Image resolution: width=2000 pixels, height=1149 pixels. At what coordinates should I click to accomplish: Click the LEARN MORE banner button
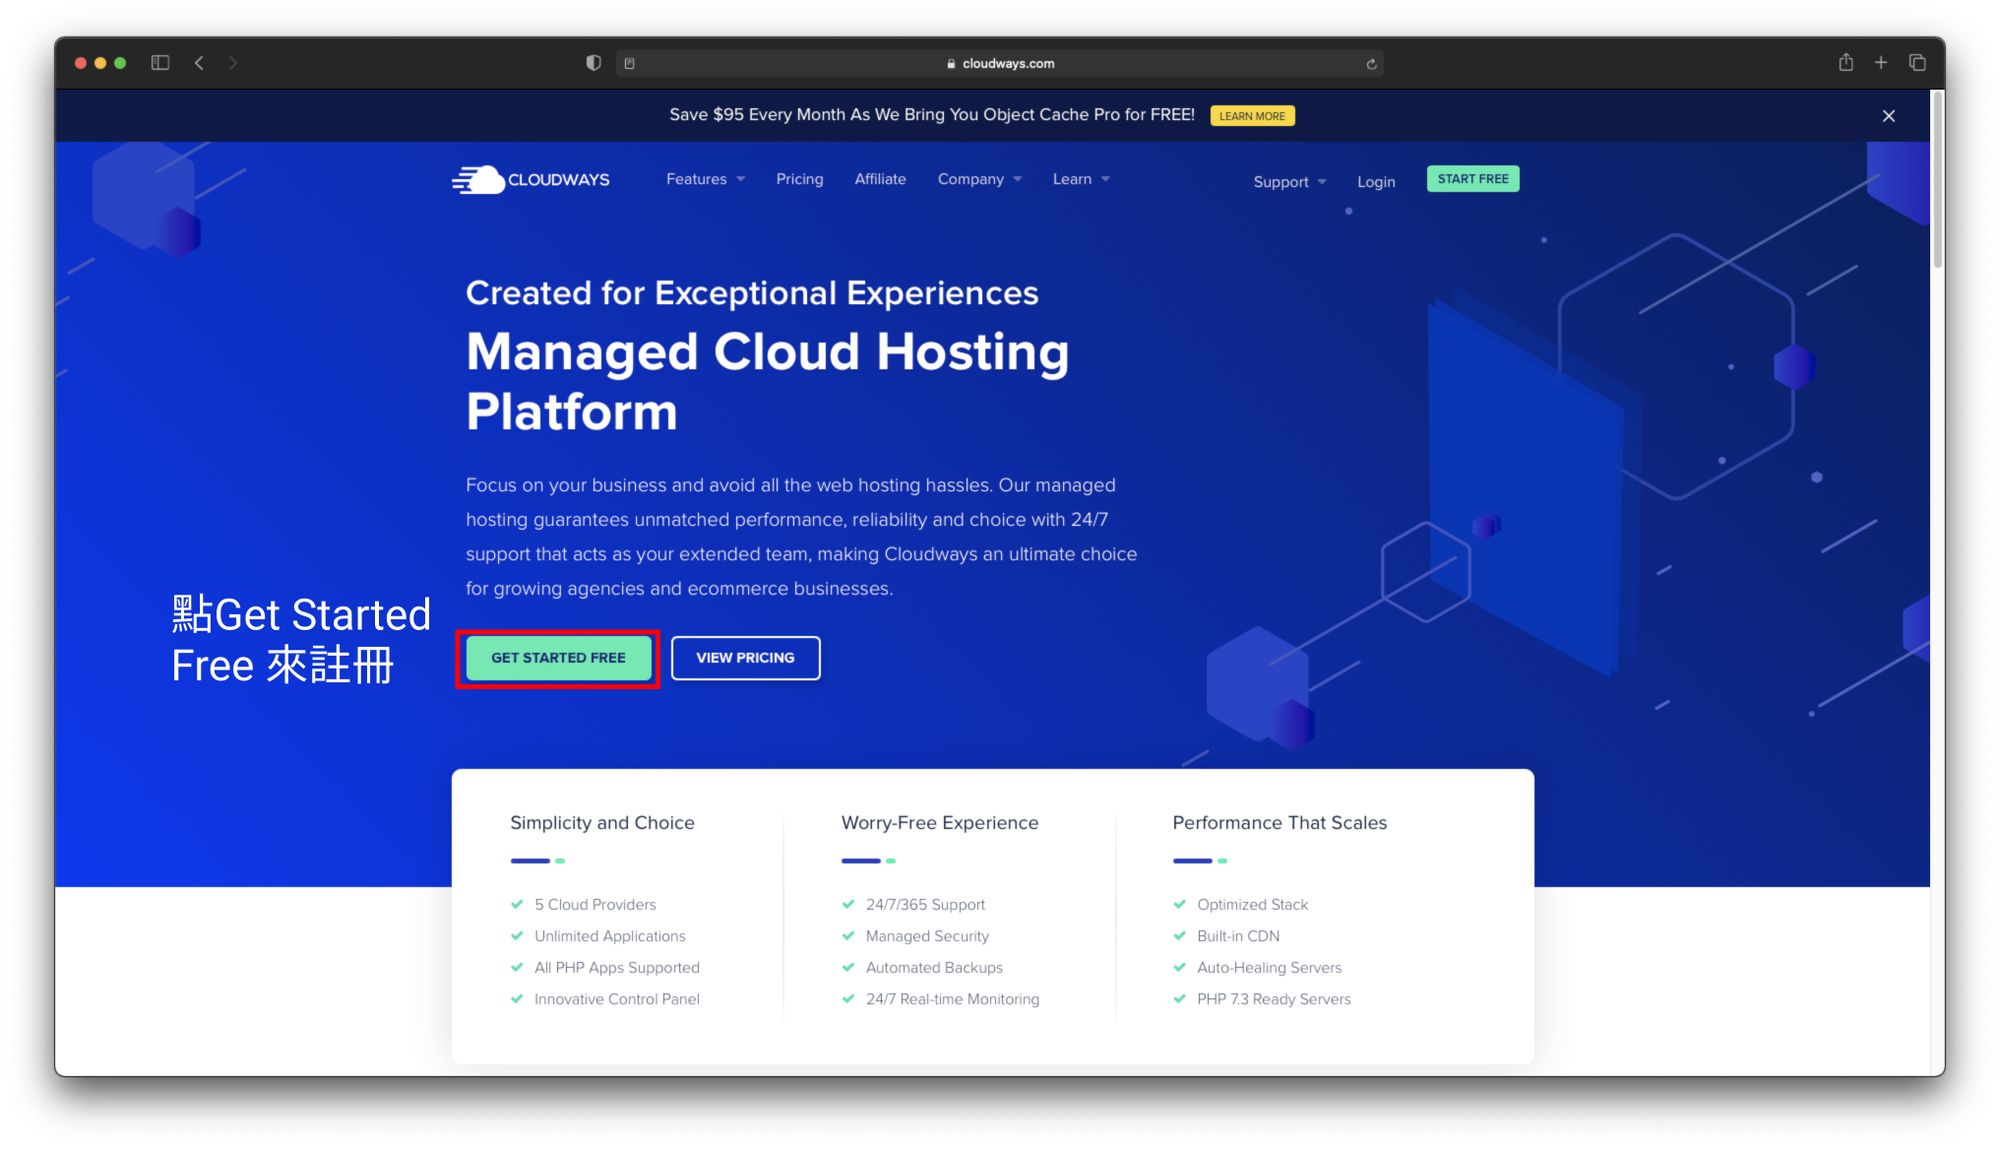(1252, 116)
